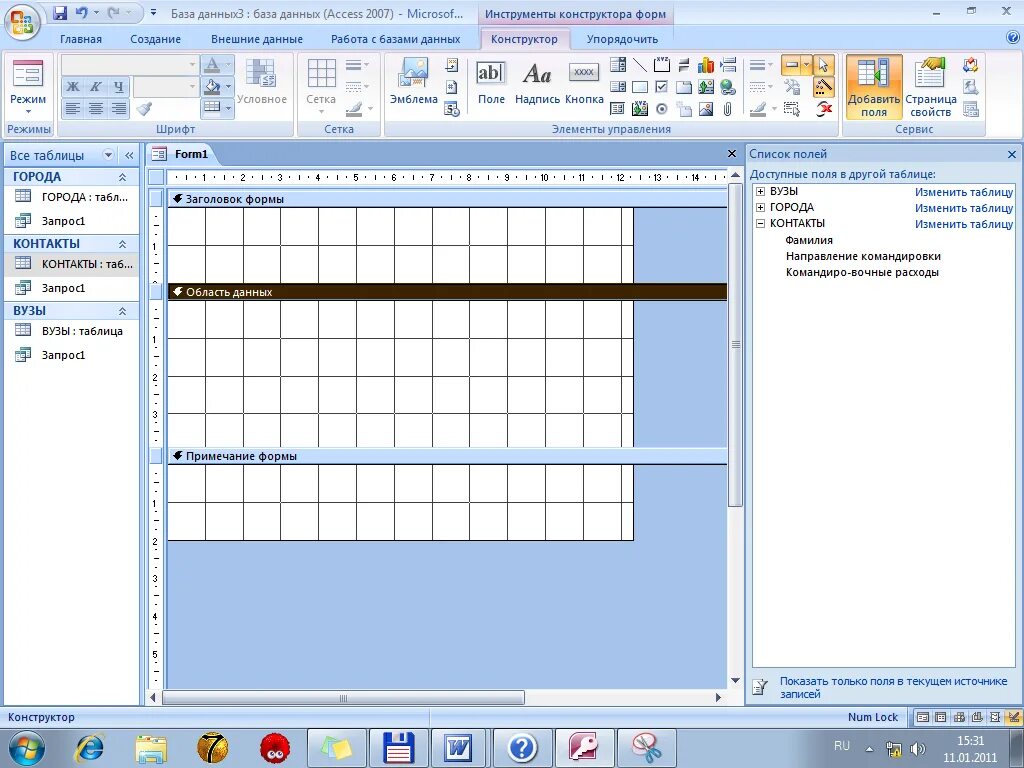Image resolution: width=1024 pixels, height=768 pixels.
Task: Click Показать только поля в текущем источнике link
Action: [x=893, y=687]
